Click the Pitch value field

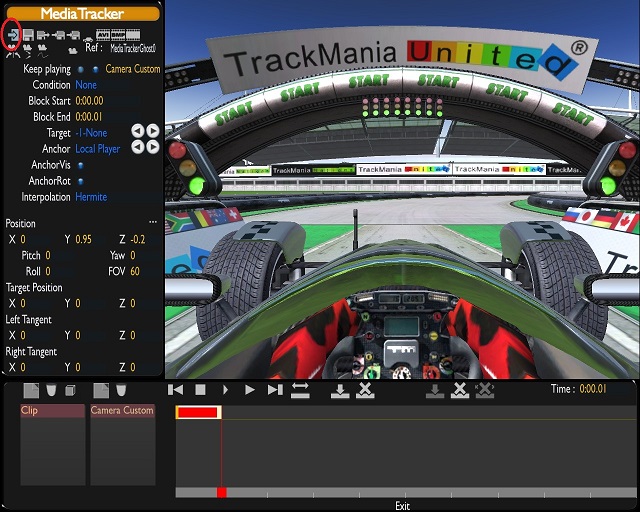tap(48, 256)
